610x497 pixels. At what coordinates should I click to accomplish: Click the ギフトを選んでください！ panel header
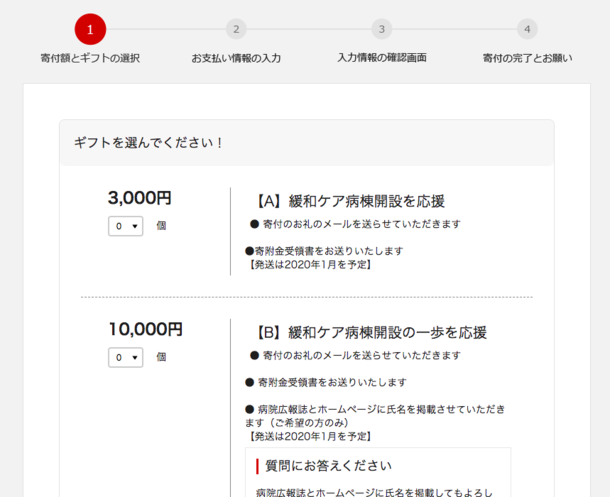click(x=150, y=143)
